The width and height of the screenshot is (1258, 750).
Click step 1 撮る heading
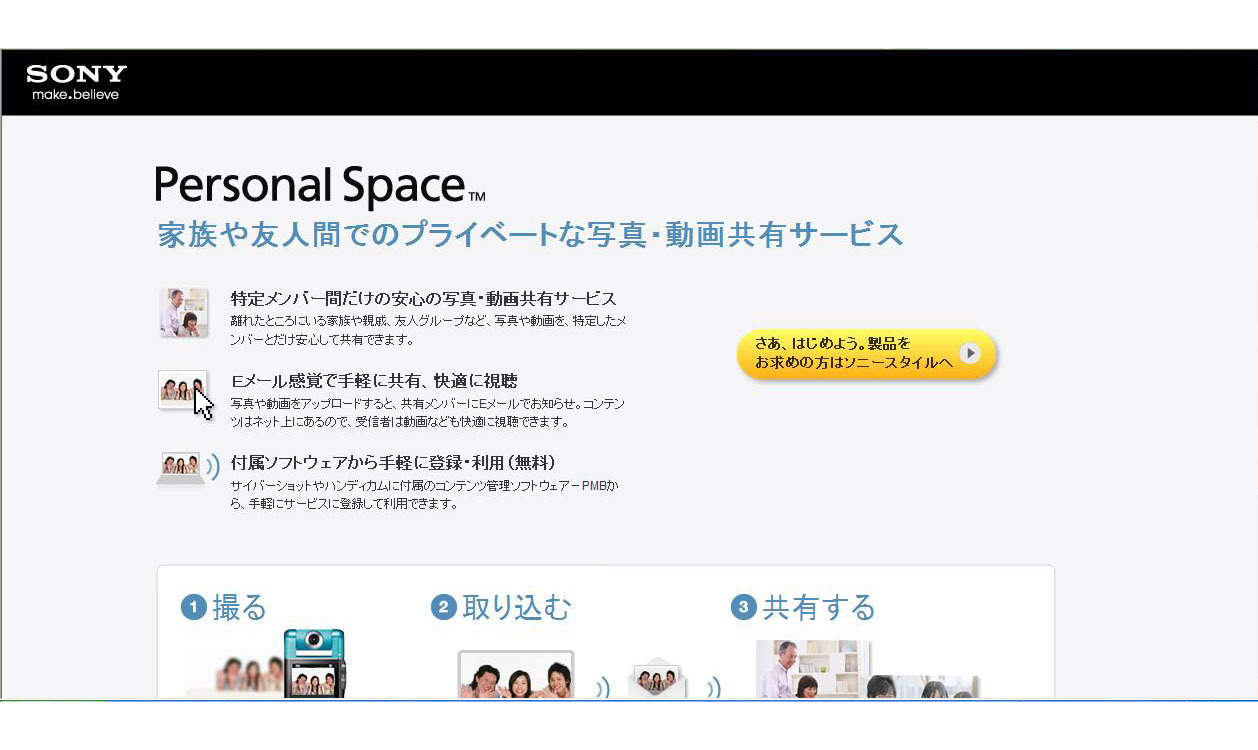point(224,607)
